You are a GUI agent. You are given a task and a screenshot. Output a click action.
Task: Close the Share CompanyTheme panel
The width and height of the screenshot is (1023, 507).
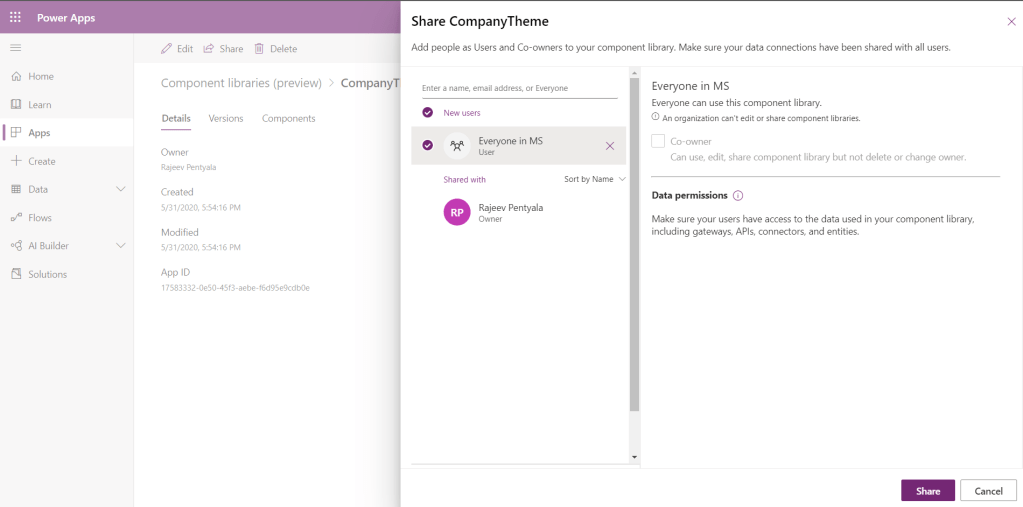1011,21
